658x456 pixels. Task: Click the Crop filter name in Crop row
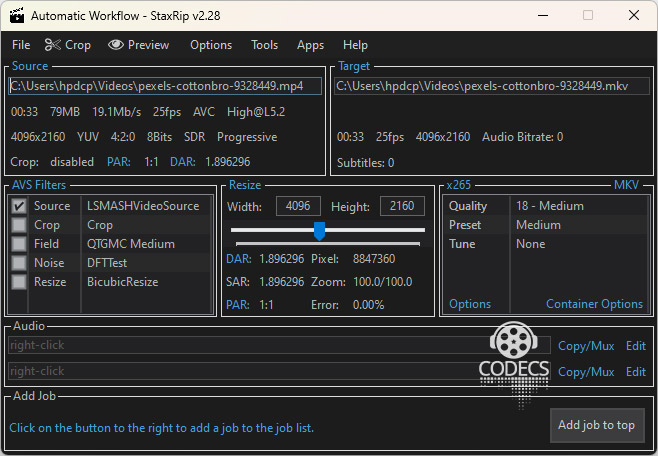point(99,225)
